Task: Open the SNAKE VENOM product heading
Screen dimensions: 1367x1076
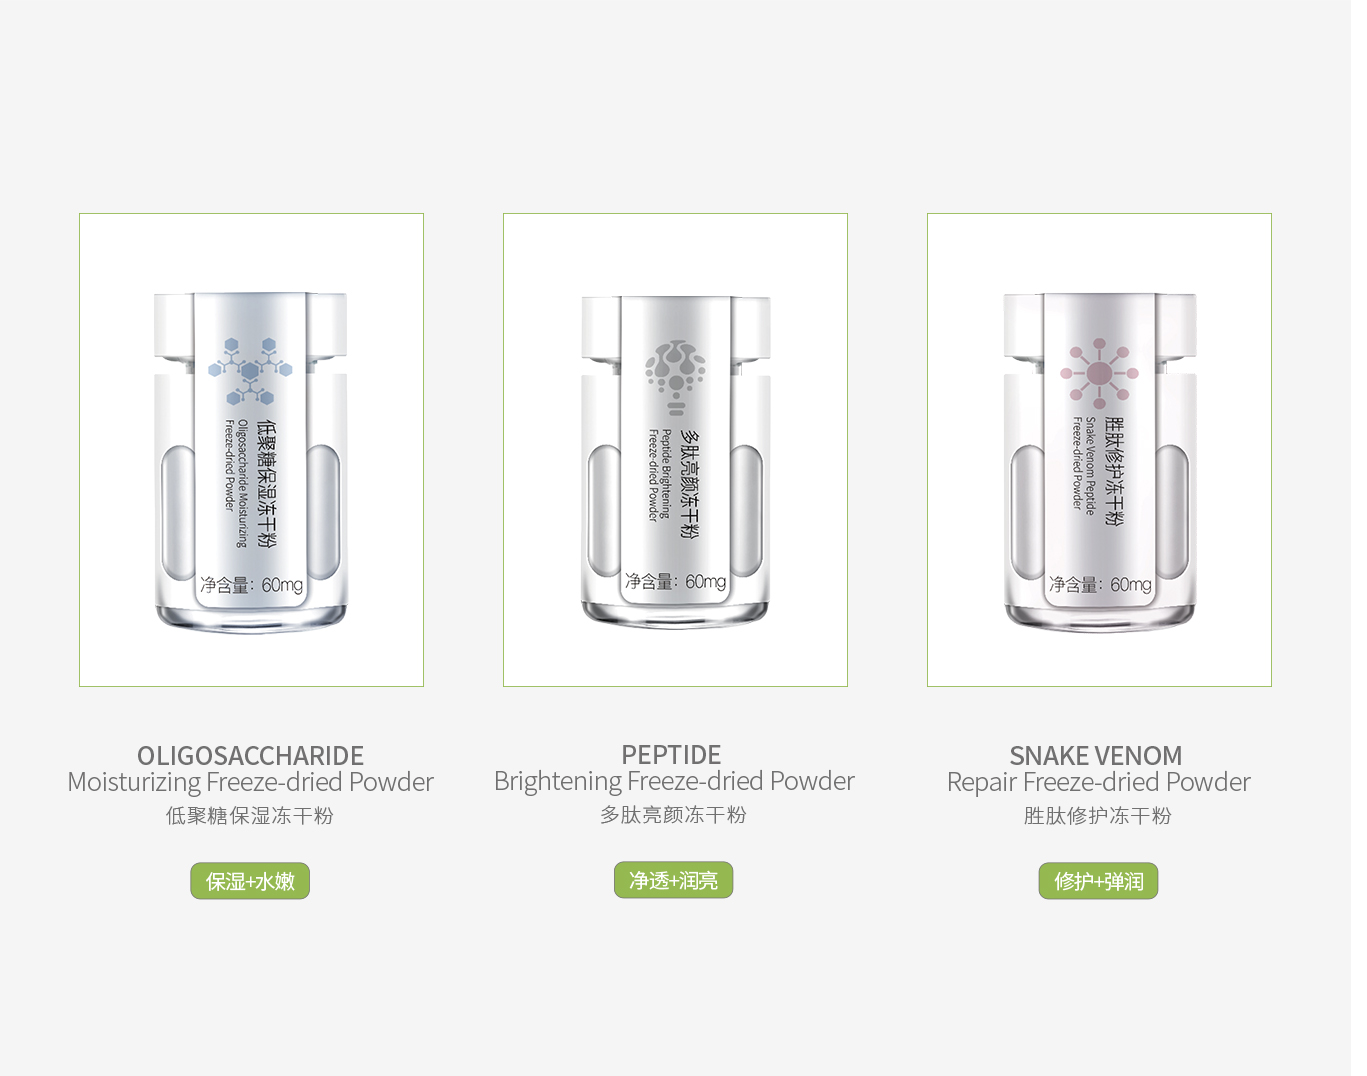Action: tap(1096, 755)
